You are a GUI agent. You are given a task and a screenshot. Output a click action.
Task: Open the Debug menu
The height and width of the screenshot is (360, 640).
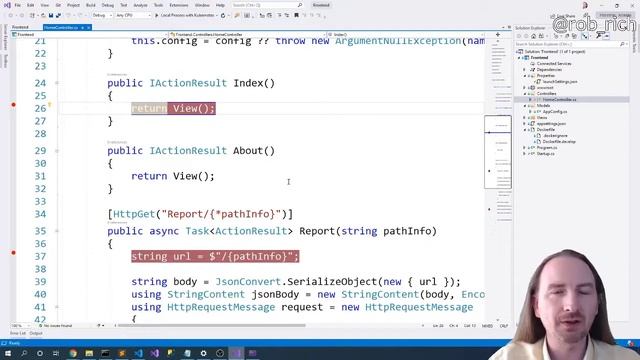pos(108,5)
